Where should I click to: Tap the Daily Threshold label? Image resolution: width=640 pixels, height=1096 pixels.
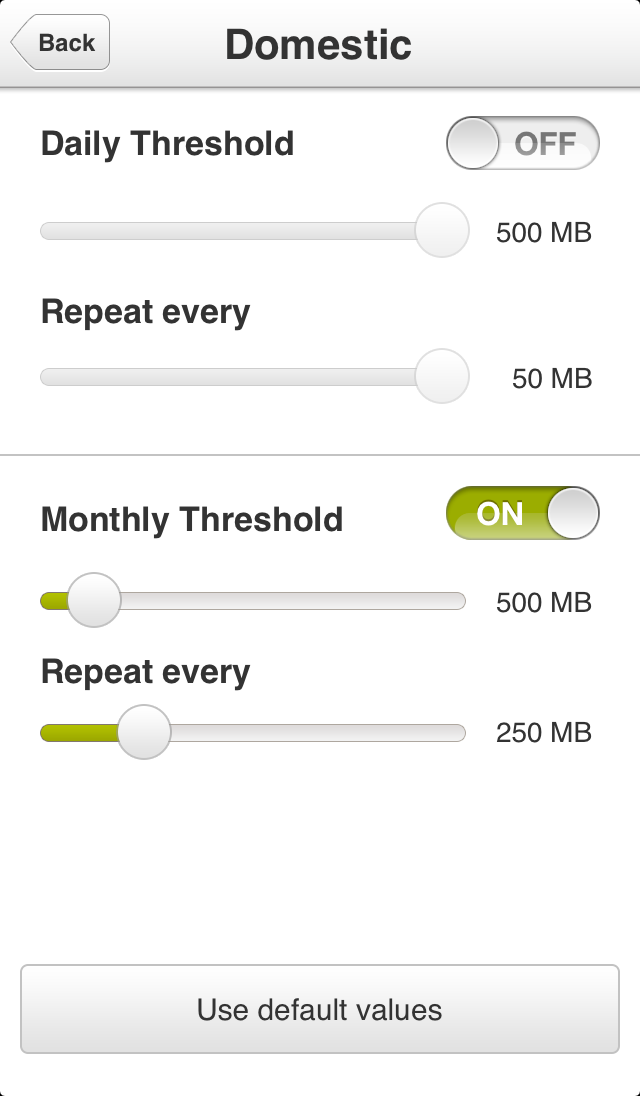click(x=167, y=144)
